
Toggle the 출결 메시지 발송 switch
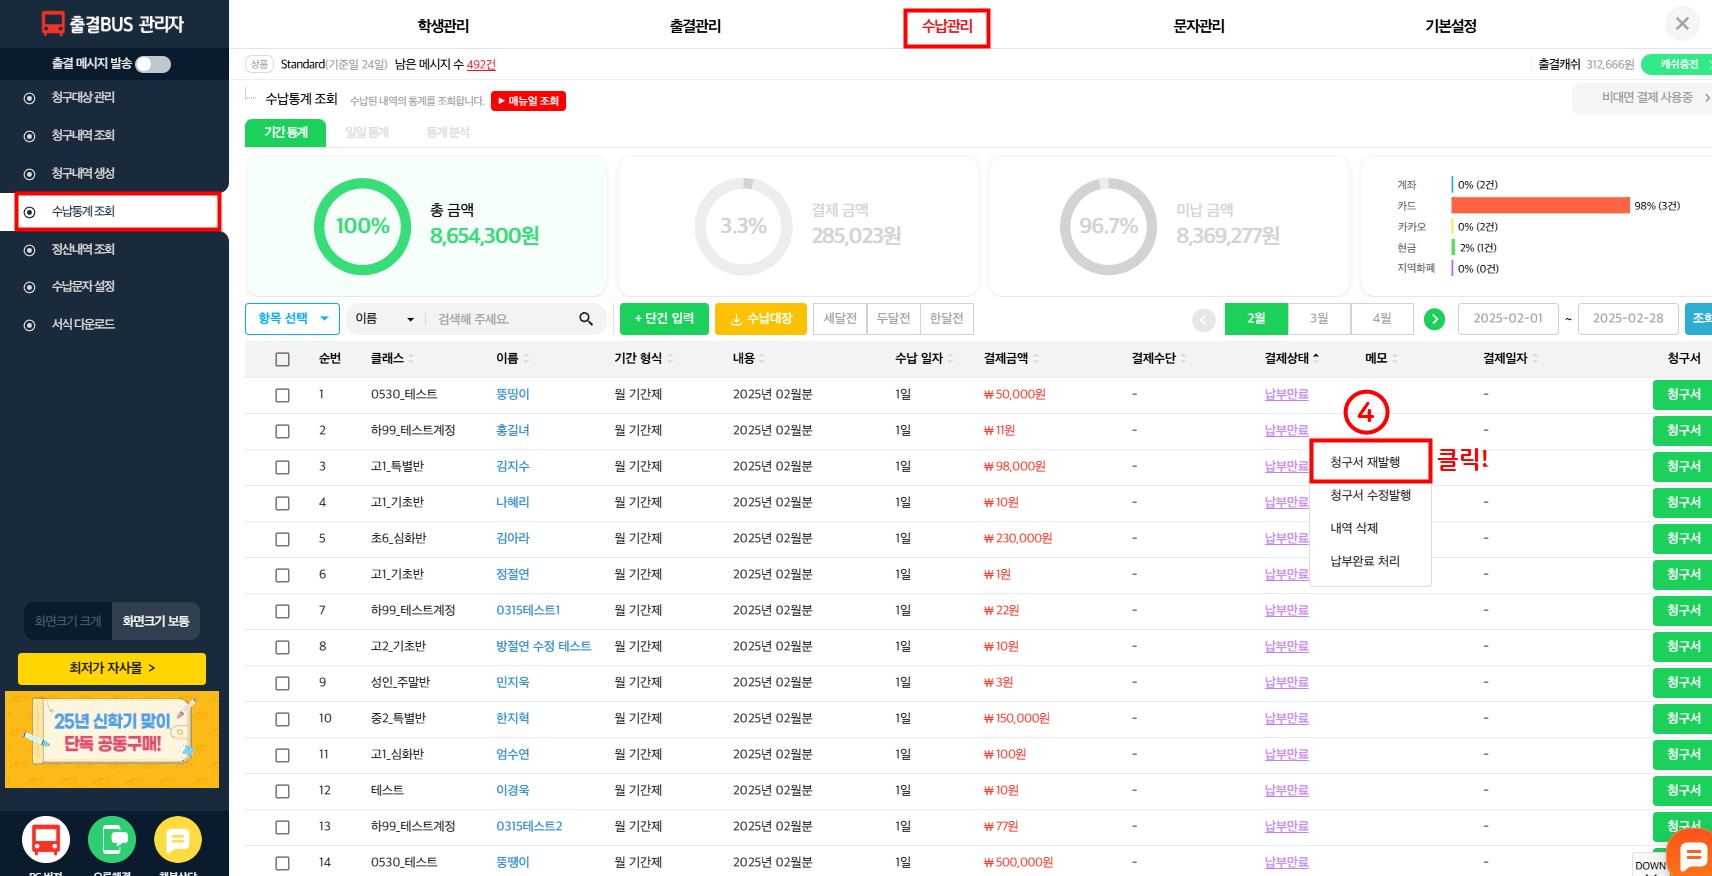click(153, 64)
